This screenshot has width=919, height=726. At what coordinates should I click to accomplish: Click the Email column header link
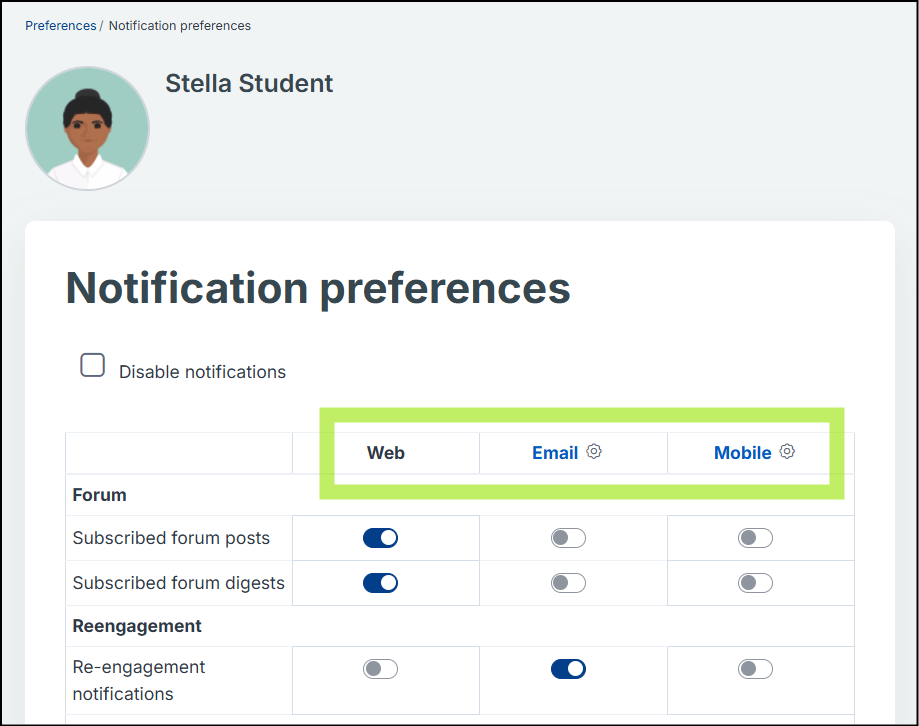click(554, 453)
